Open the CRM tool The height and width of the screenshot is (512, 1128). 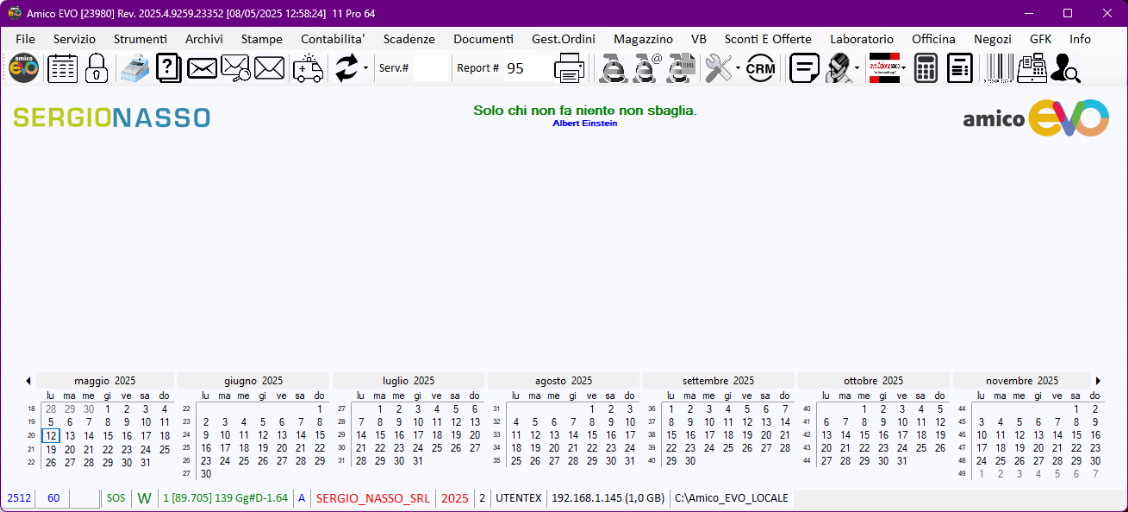[x=761, y=68]
